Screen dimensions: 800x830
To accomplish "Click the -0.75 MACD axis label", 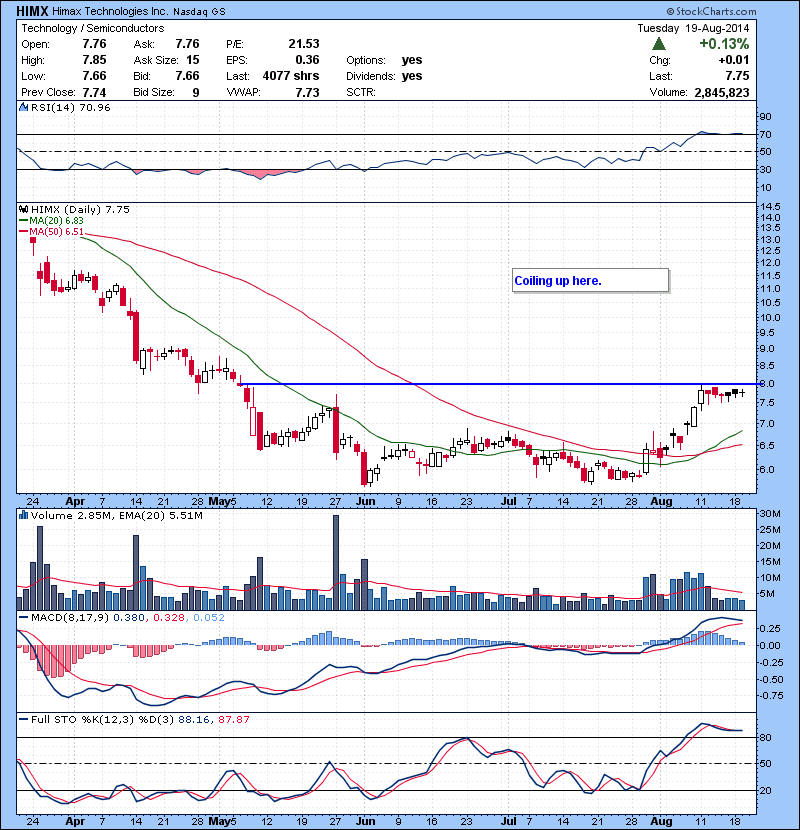I will 770,696.
